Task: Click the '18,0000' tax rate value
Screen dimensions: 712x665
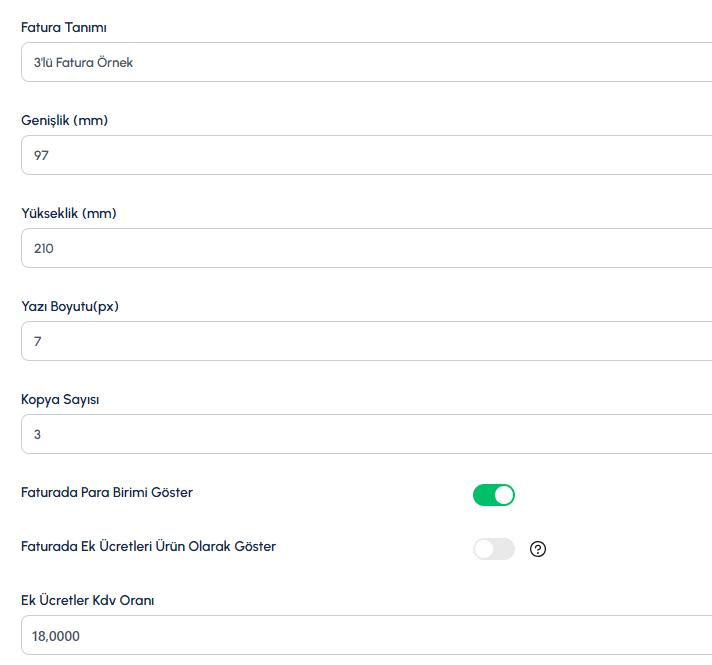Action: [x=57, y=635]
